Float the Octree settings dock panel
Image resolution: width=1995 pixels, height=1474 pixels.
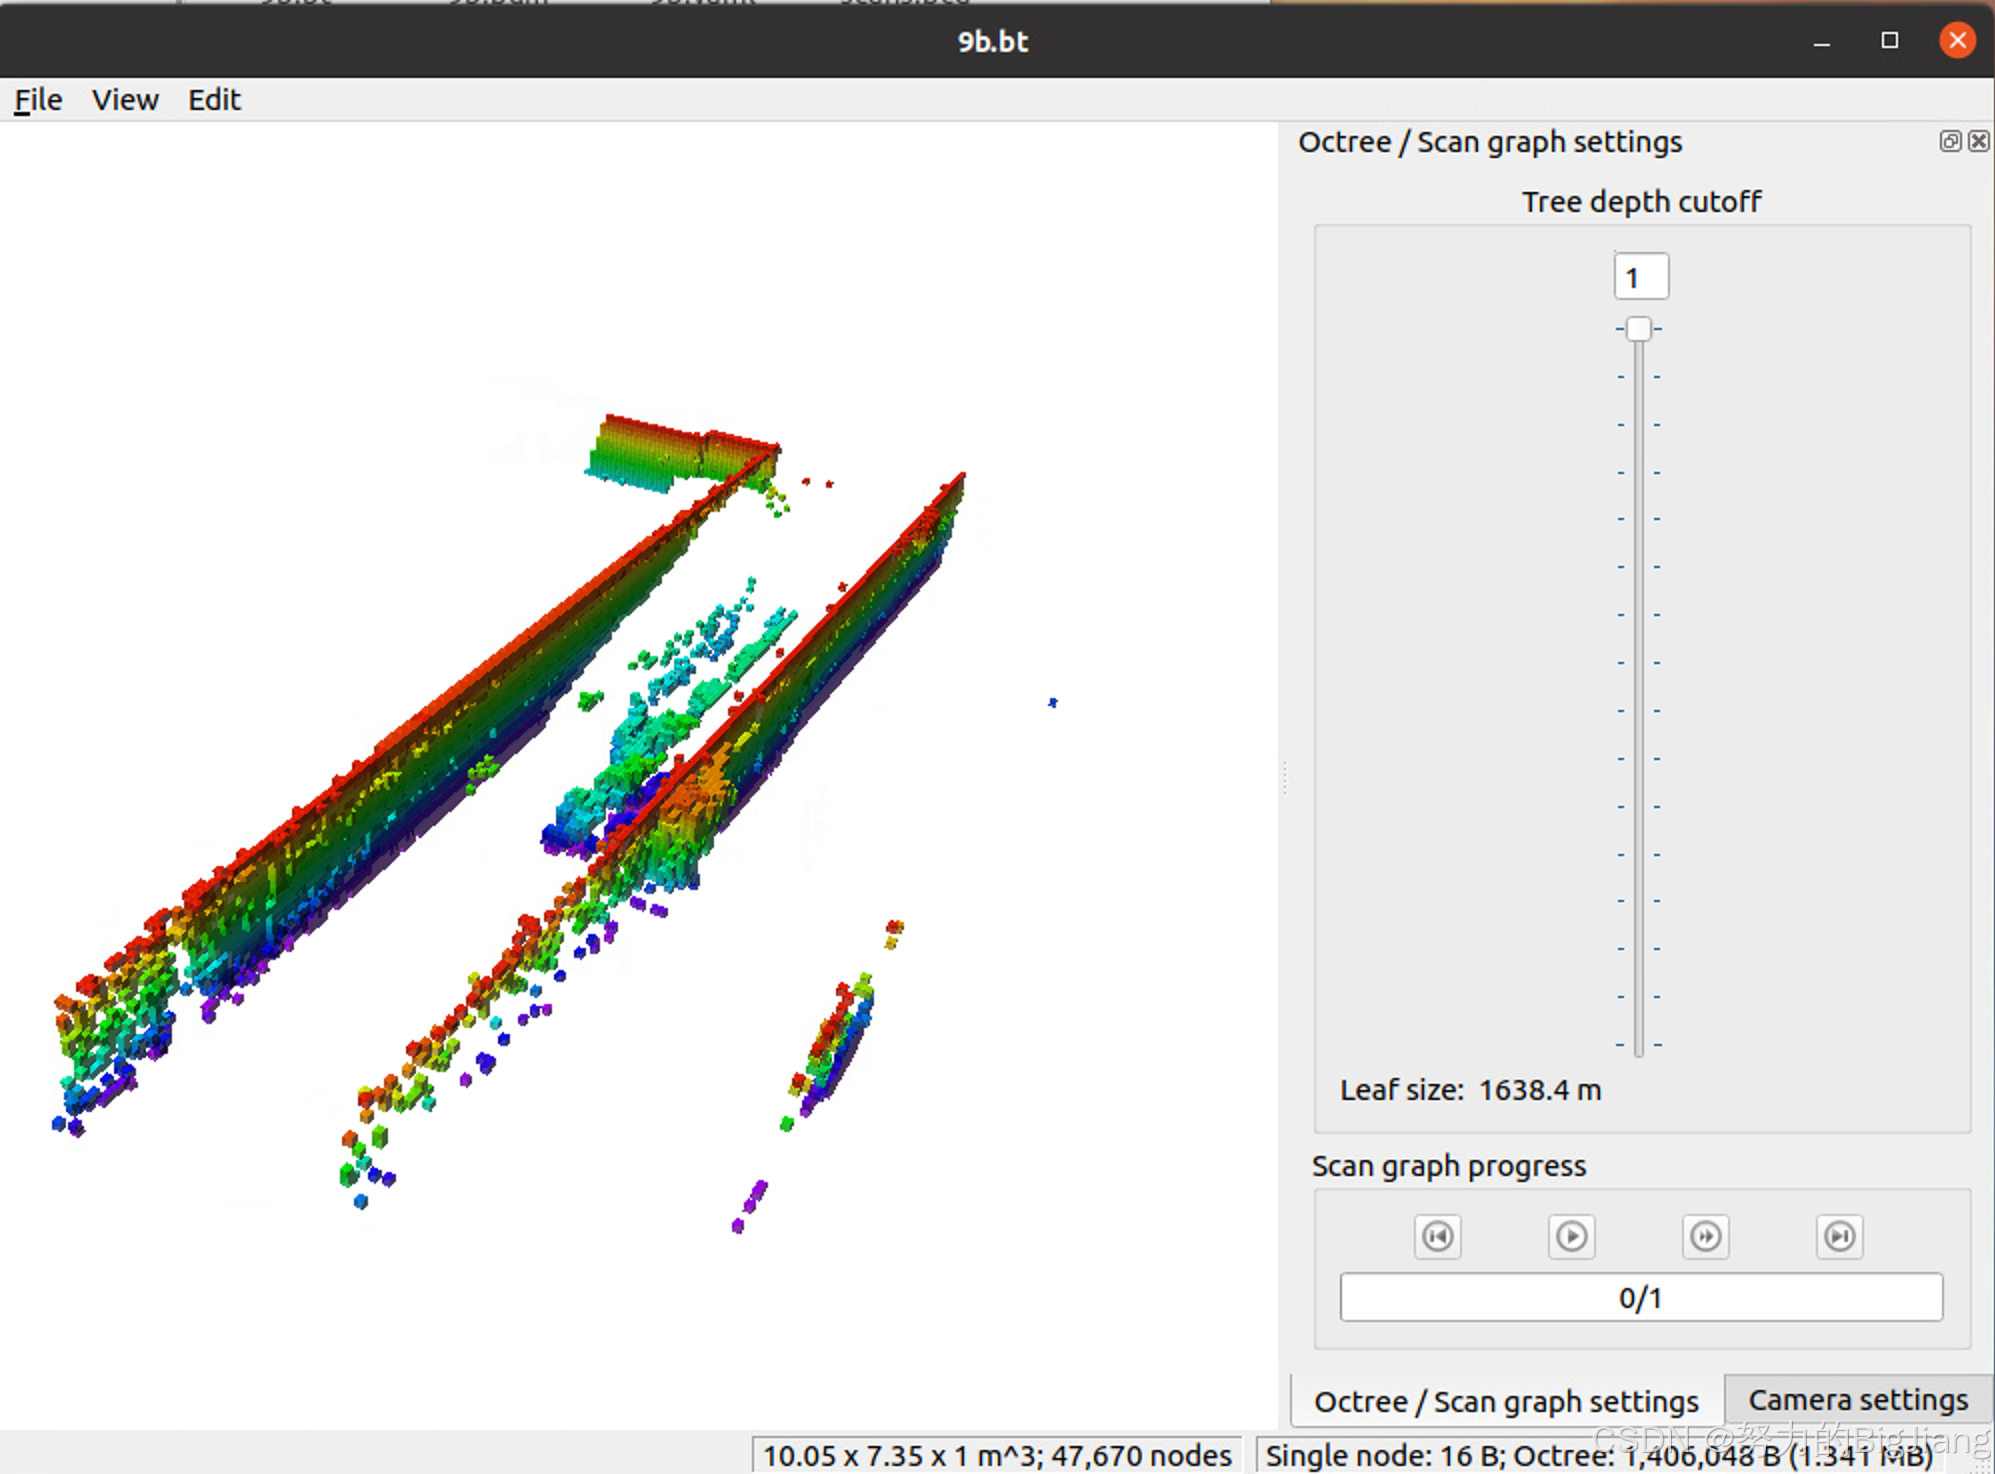(1949, 142)
